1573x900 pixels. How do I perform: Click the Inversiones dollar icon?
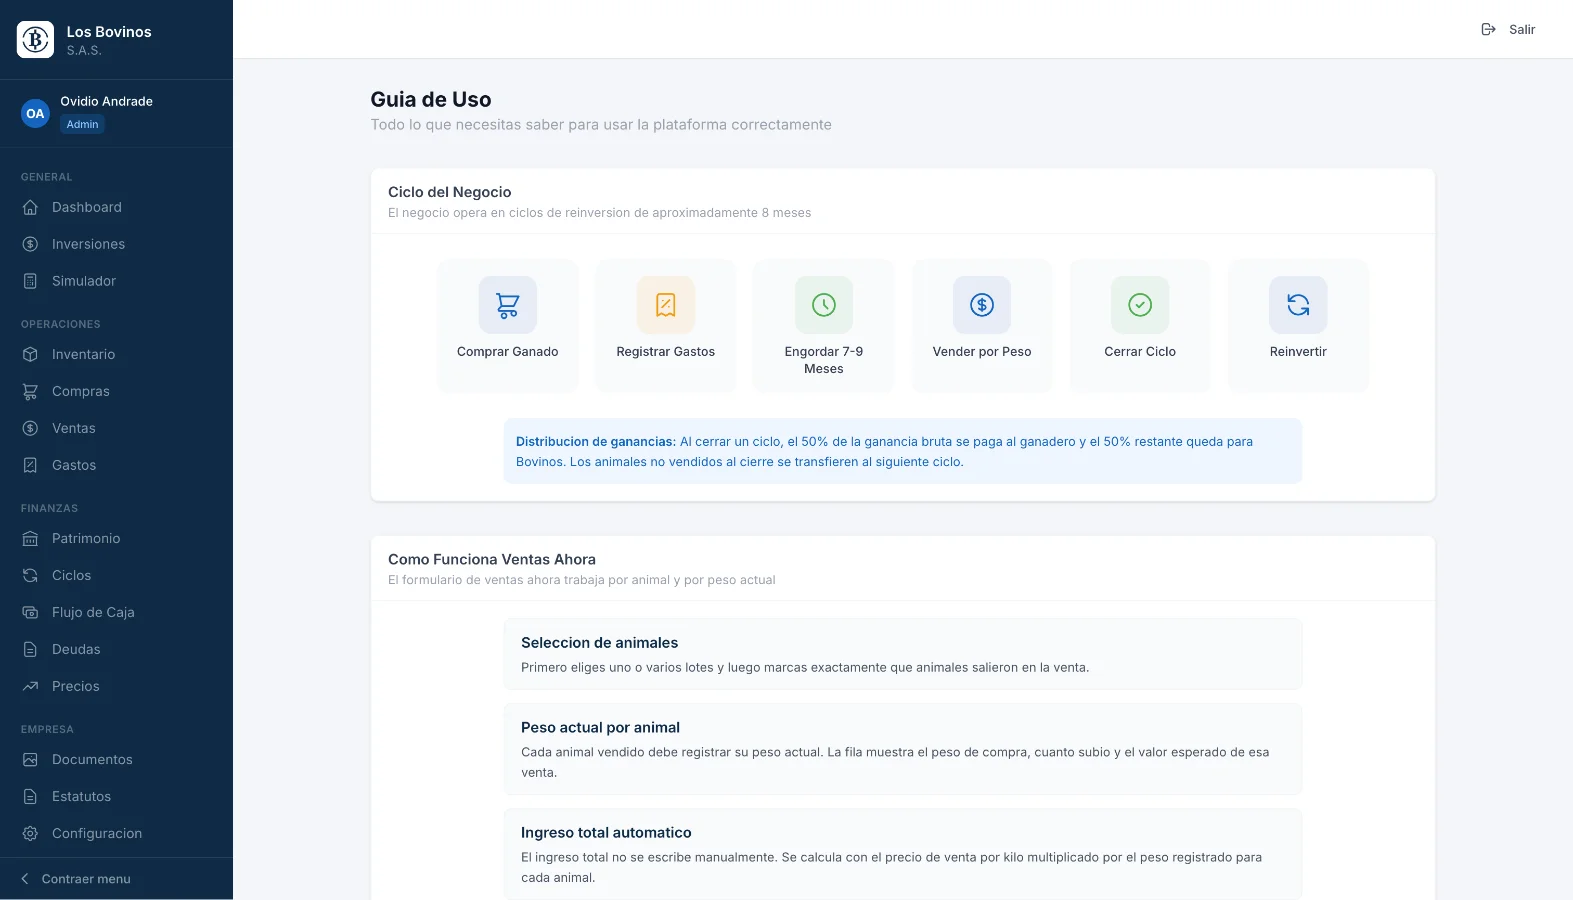30,244
